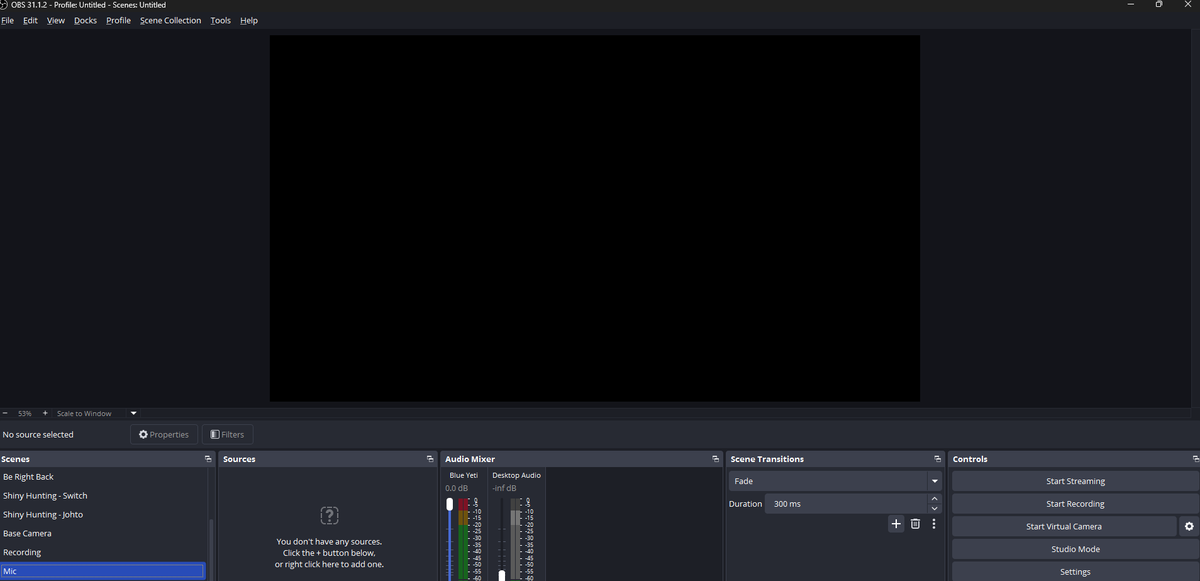The height and width of the screenshot is (581, 1200).
Task: Open the Fade transition dropdown
Action: pos(836,481)
